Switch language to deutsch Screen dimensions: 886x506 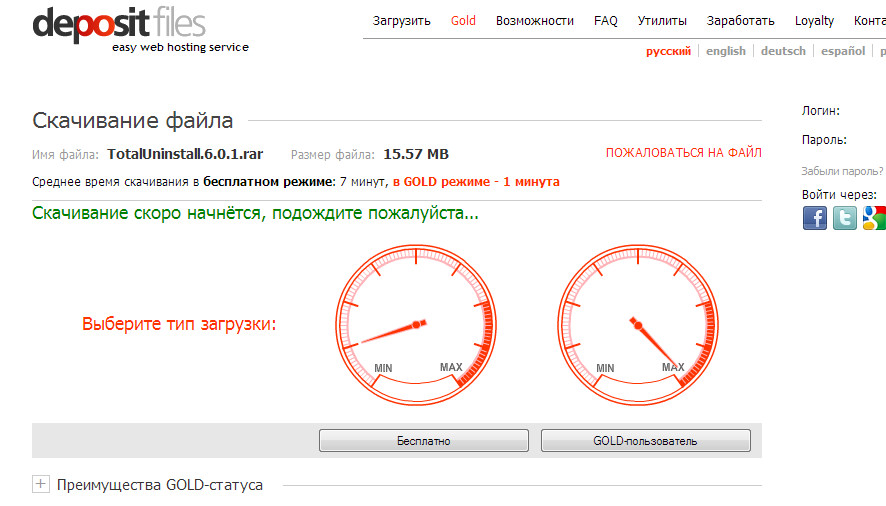click(783, 51)
